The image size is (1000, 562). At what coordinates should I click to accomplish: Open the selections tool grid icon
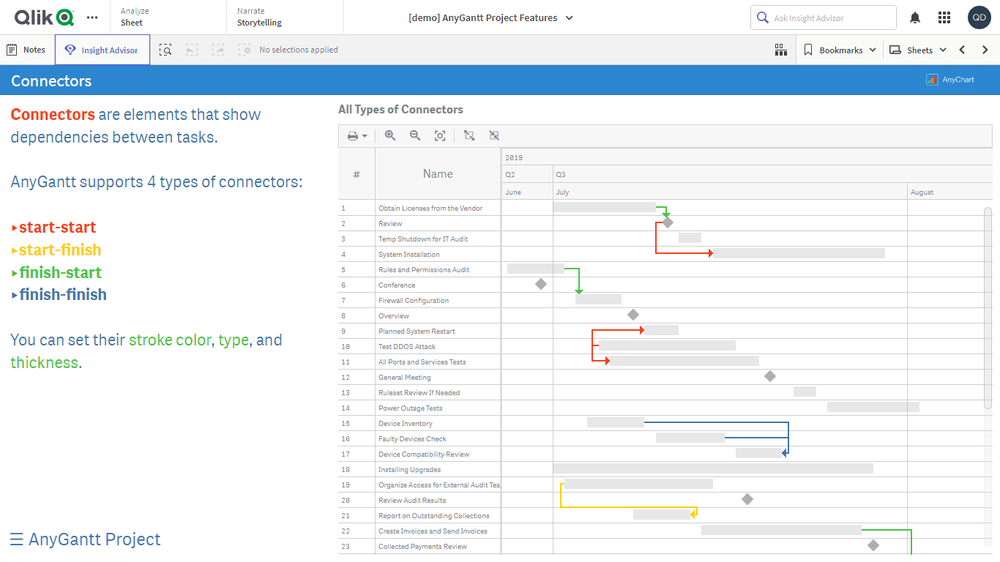[x=781, y=50]
